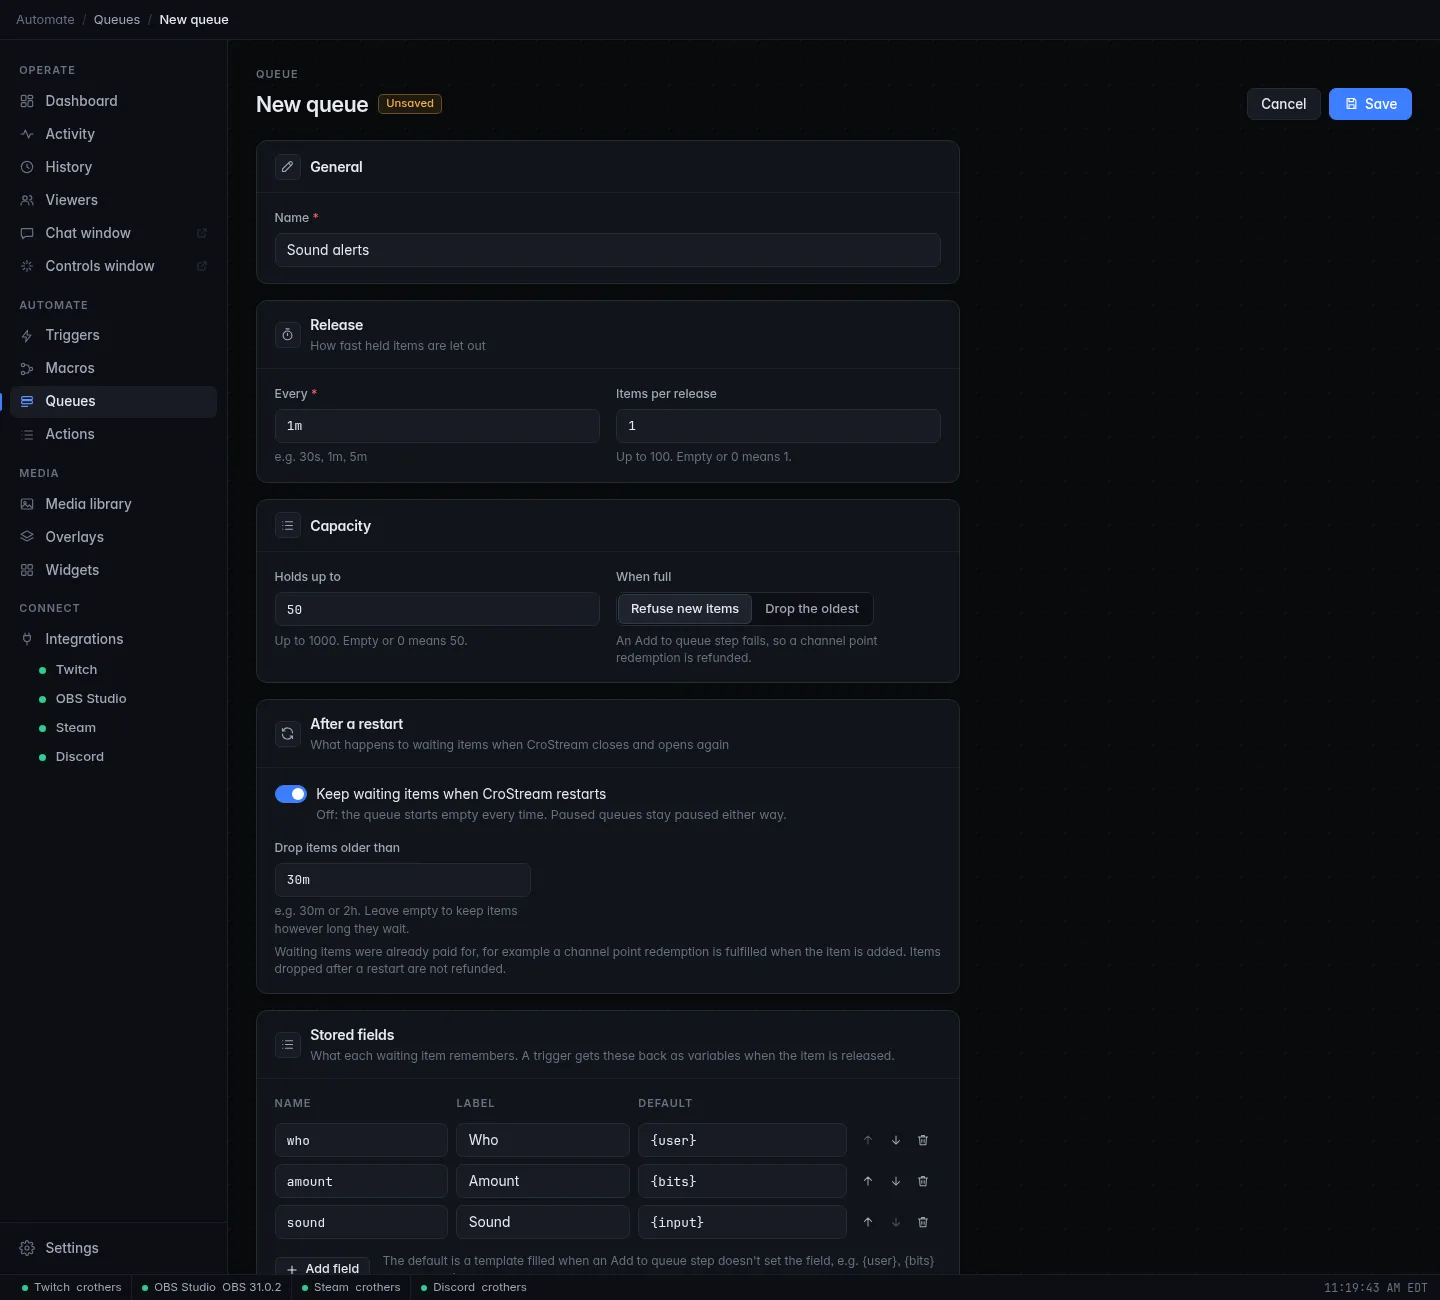Image resolution: width=1440 pixels, height=1300 pixels.
Task: Select Refuse new items option
Action: (685, 609)
